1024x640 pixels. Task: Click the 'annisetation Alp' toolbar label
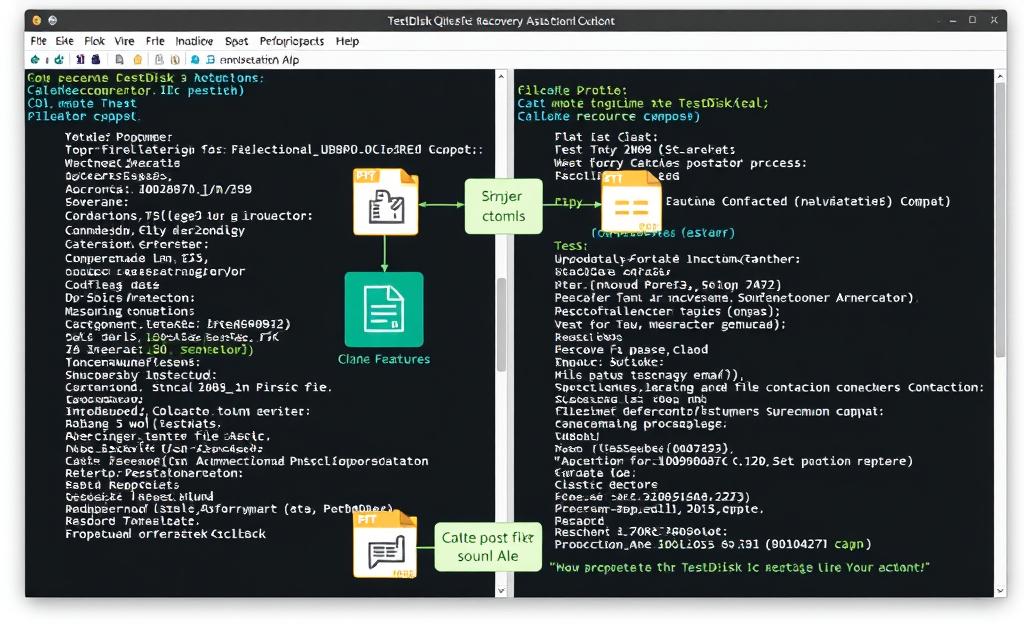tap(259, 59)
